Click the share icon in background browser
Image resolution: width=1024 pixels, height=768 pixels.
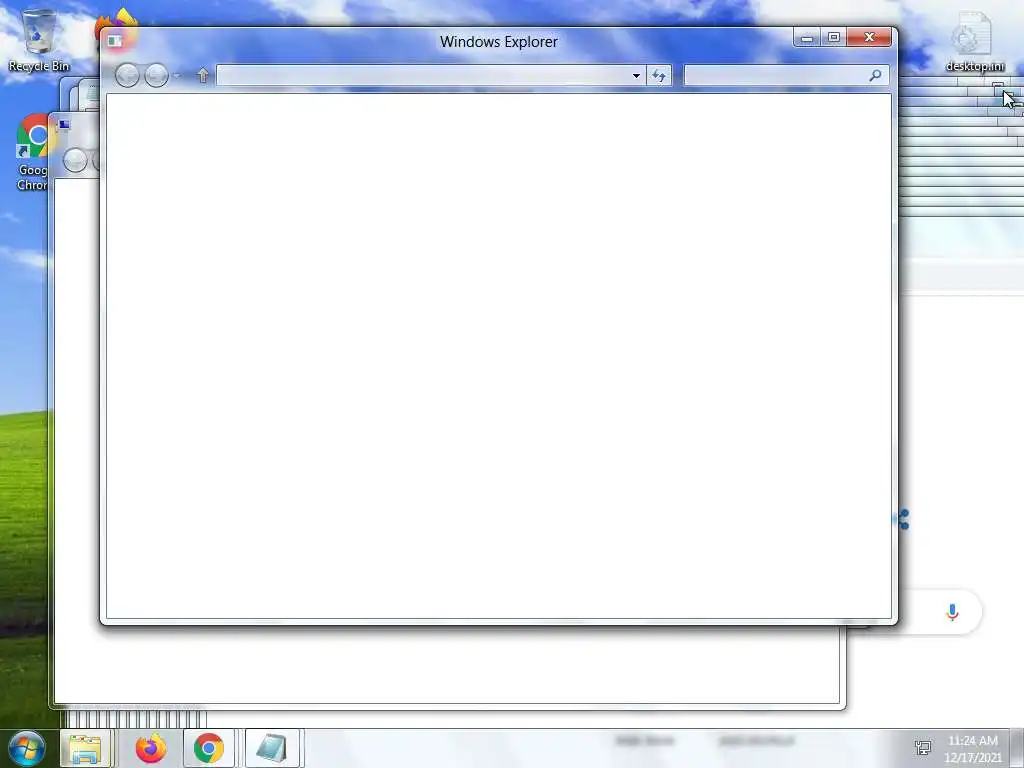tap(903, 519)
